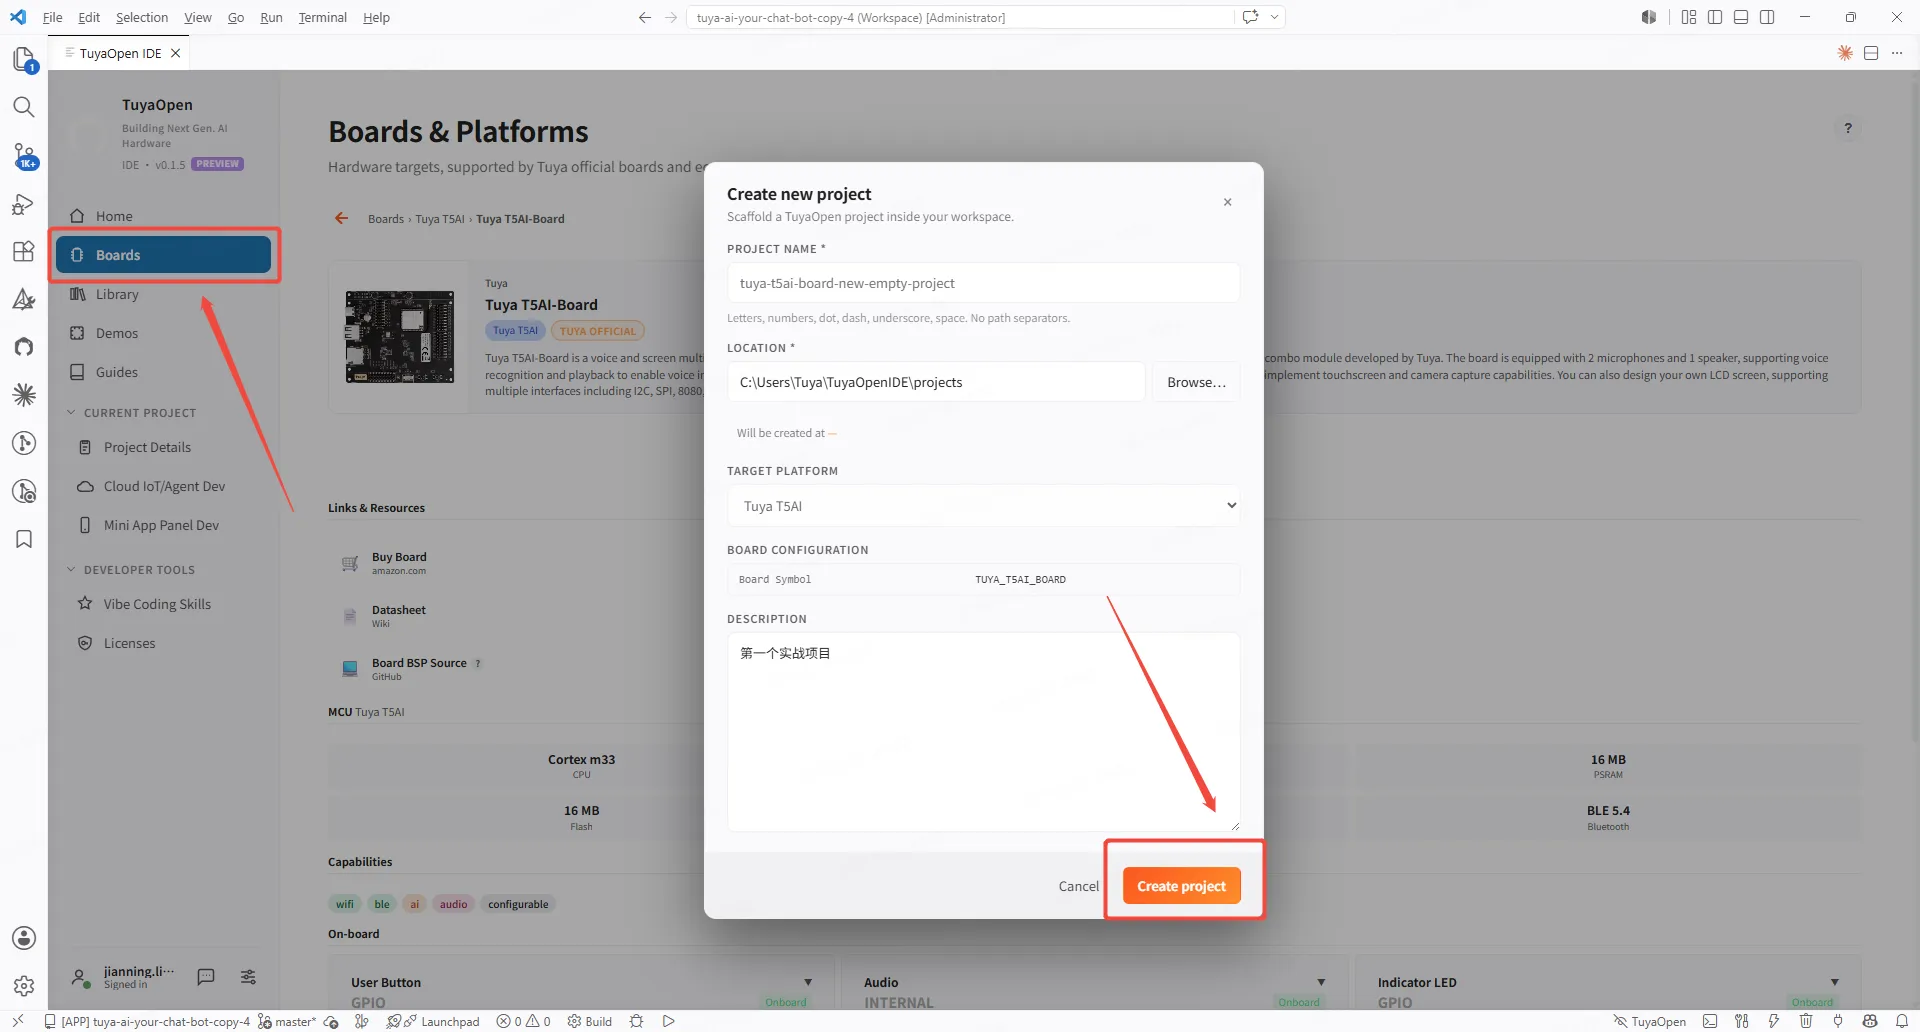Click the lightning flash icon in status bar
This screenshot has height=1032, width=1920.
click(x=1774, y=1021)
